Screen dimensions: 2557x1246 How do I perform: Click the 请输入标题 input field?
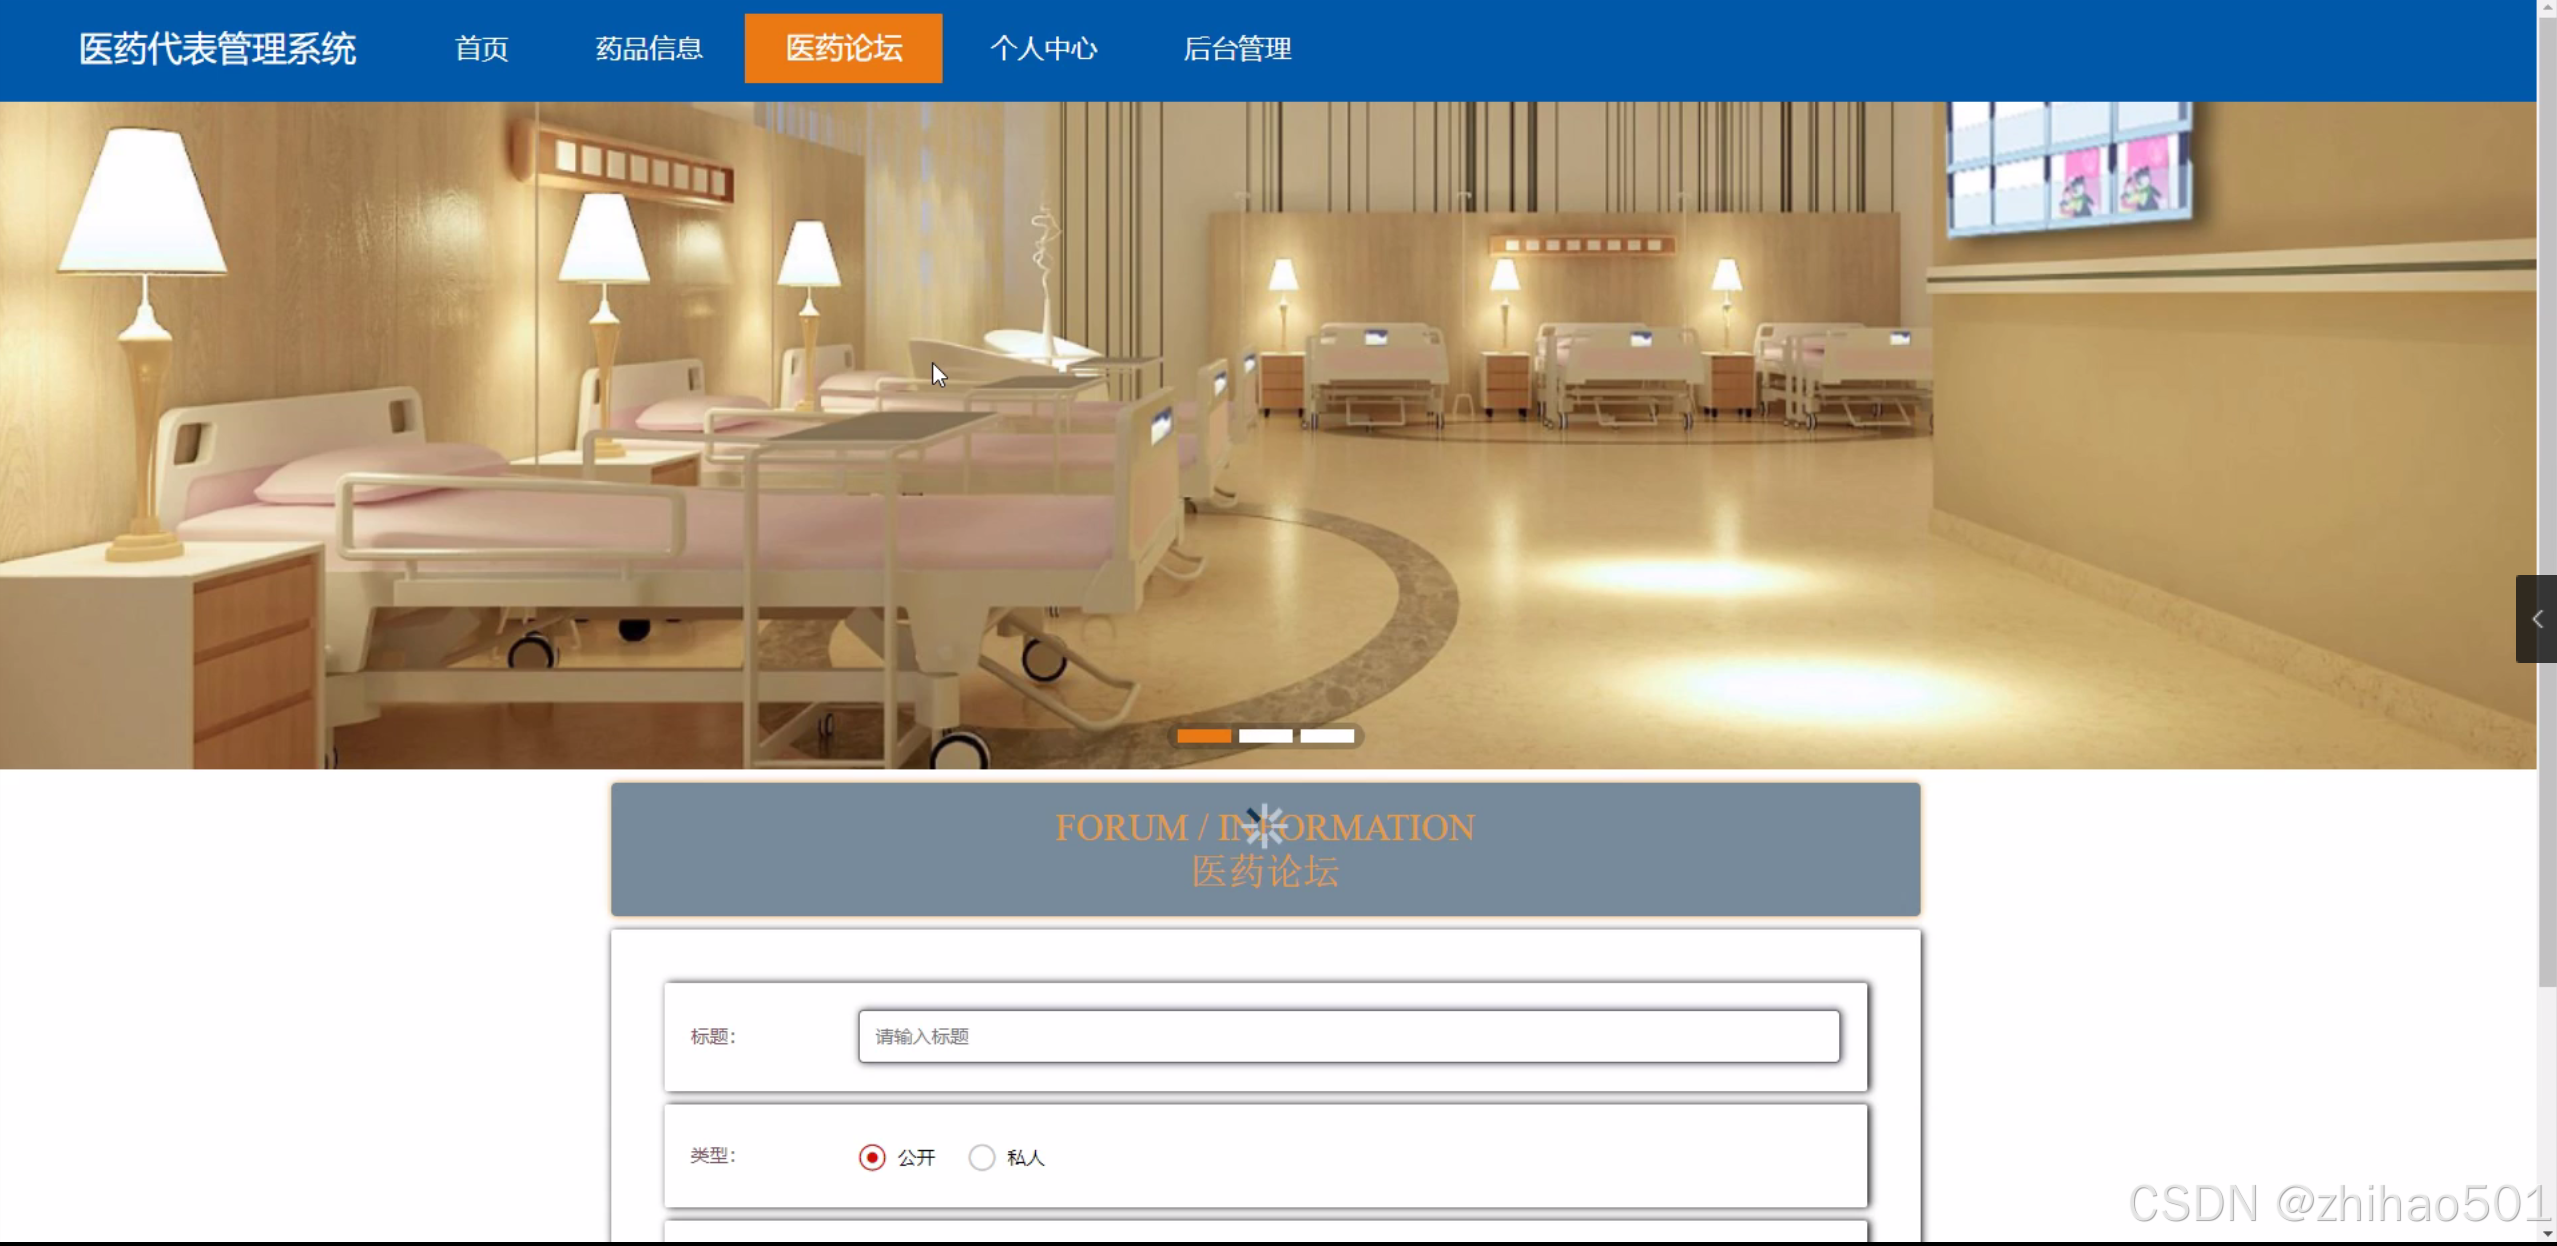pyautogui.click(x=1348, y=1036)
